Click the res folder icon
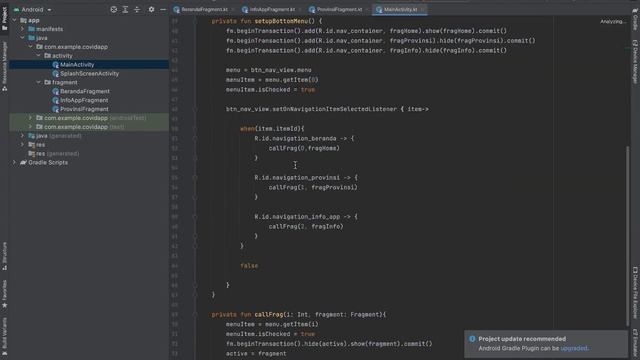Screen dimensions: 640x360 coord(31,145)
